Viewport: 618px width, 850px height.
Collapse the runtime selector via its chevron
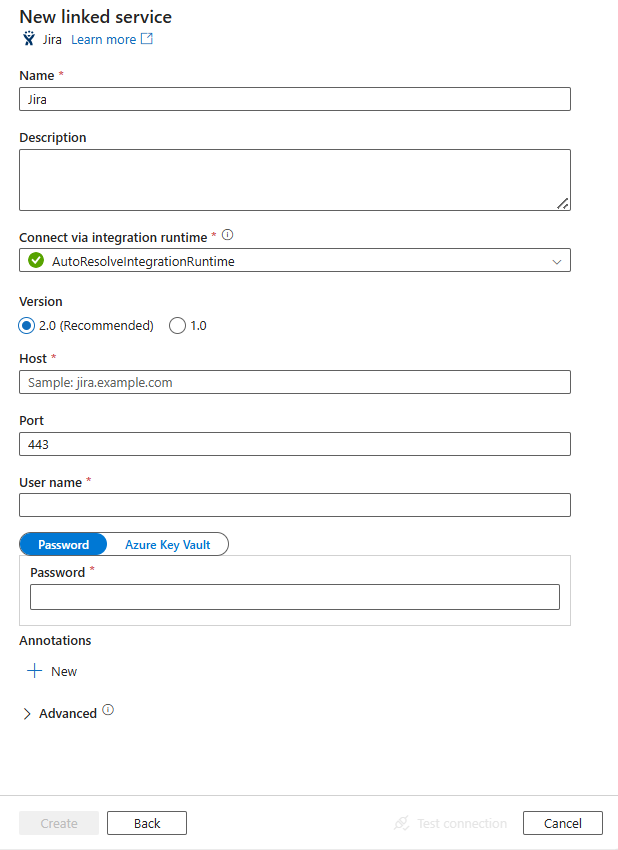pyautogui.click(x=557, y=260)
